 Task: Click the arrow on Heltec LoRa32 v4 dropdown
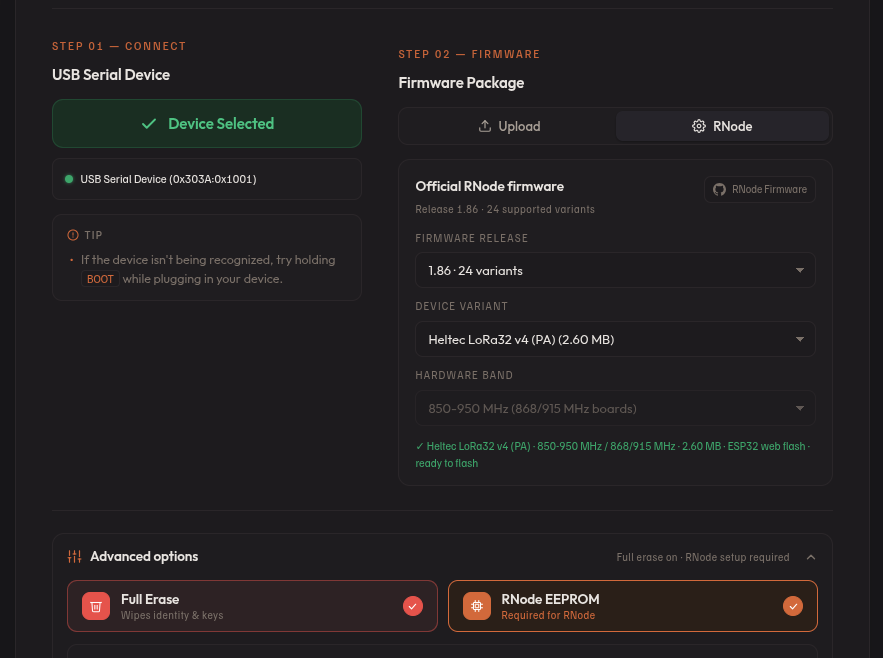click(800, 339)
